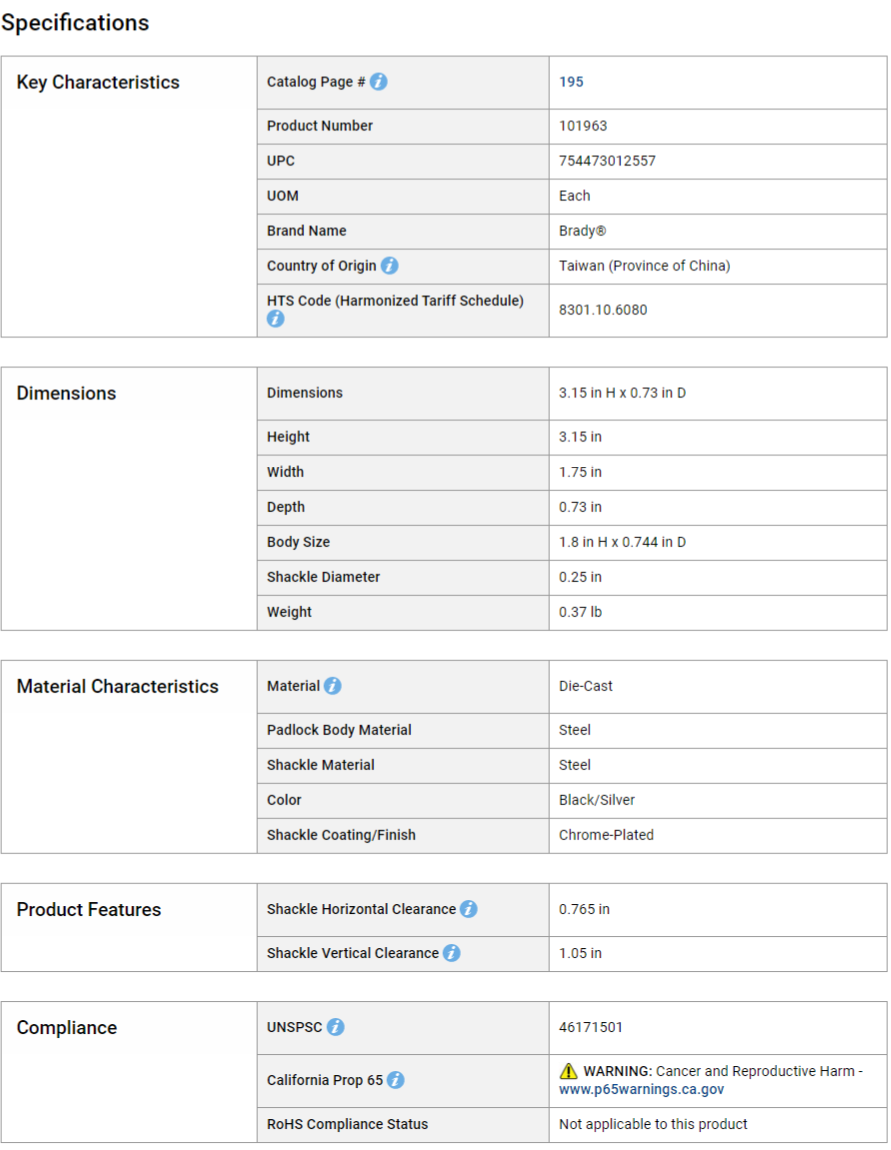The width and height of the screenshot is (891, 1150).
Task: Click the Material Characteristics section heading
Action: [117, 686]
